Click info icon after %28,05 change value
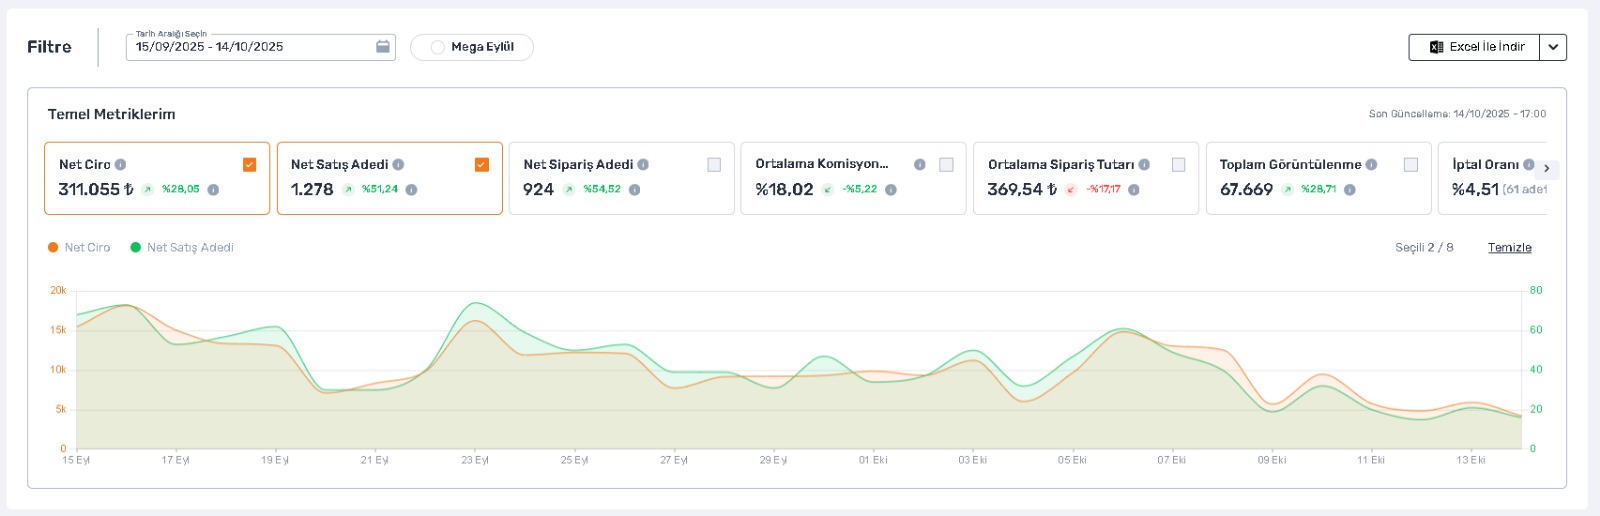Viewport: 1600px width, 516px height. tap(213, 189)
